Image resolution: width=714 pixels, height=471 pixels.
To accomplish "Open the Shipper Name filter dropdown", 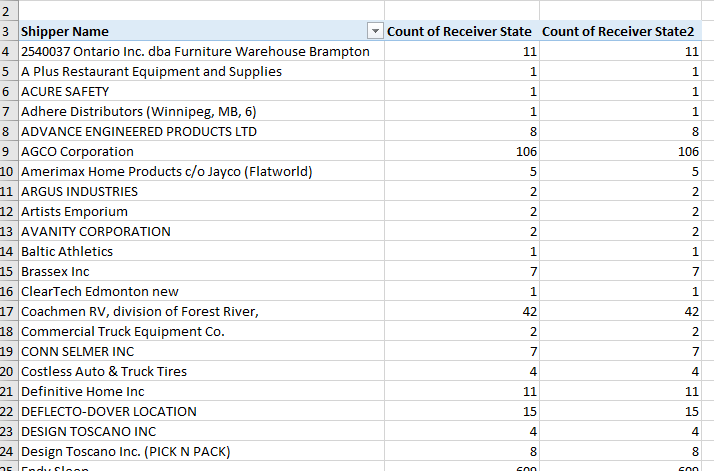I will pos(375,31).
